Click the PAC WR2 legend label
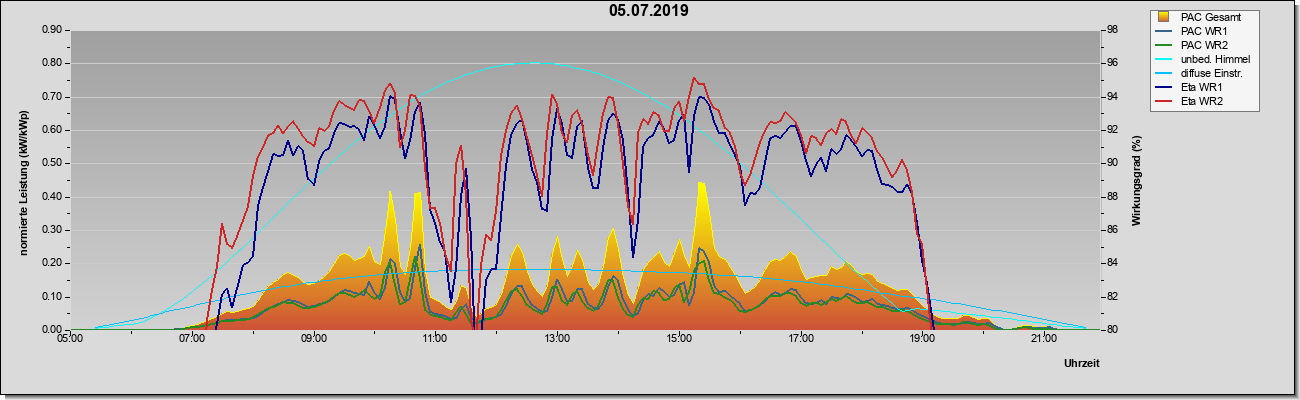The height and width of the screenshot is (400, 1300). click(x=1203, y=45)
